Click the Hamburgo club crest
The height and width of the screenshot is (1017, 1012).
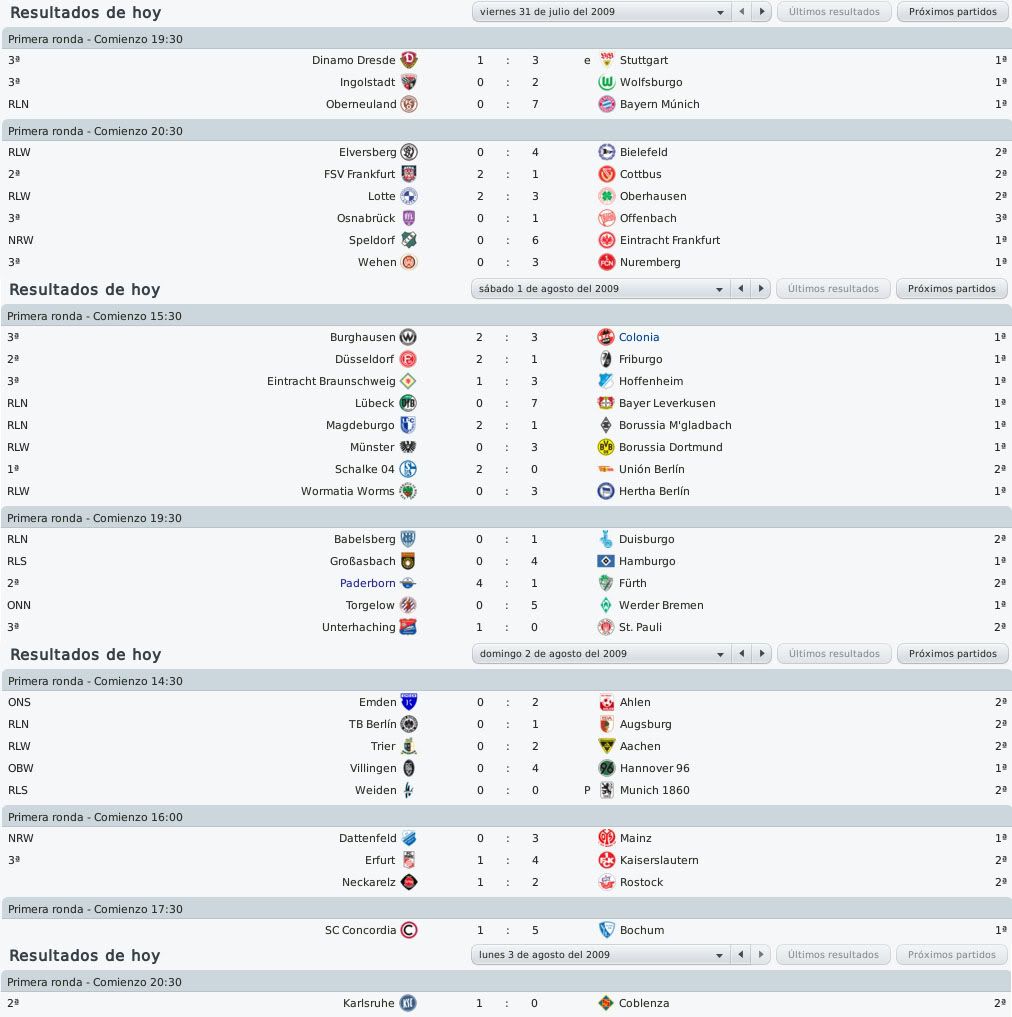pos(605,561)
